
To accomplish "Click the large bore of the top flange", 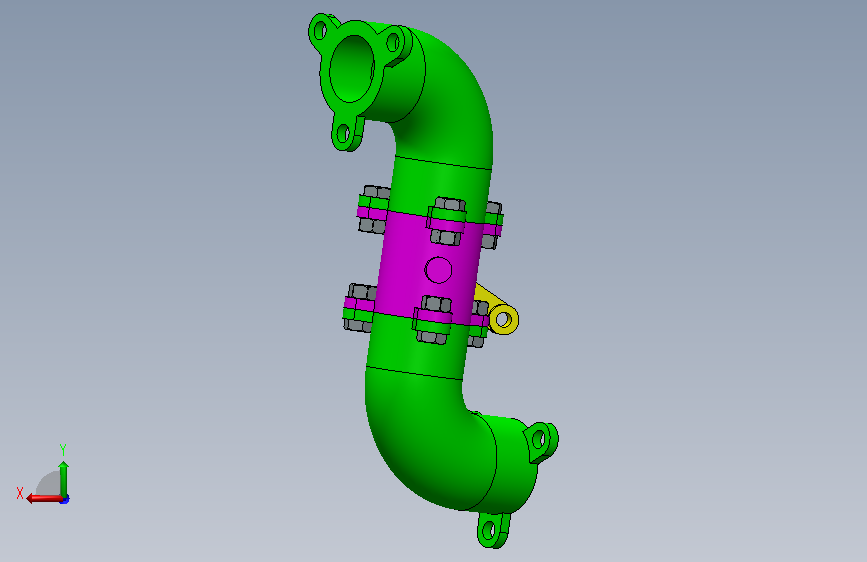I will point(352,69).
